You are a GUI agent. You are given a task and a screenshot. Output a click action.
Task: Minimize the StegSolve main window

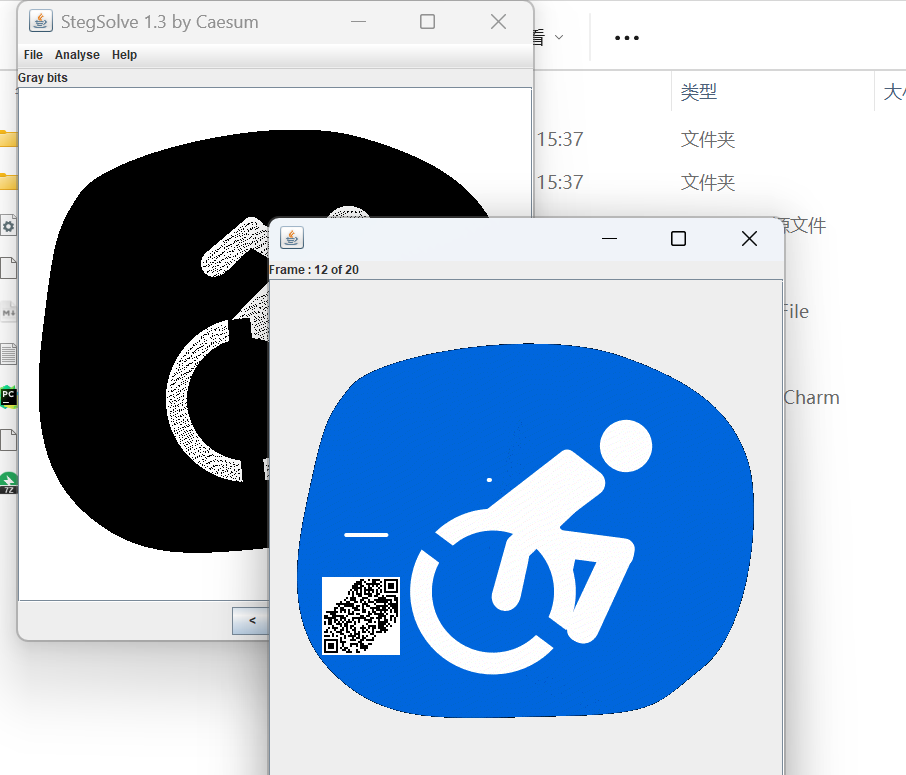pyautogui.click(x=358, y=22)
